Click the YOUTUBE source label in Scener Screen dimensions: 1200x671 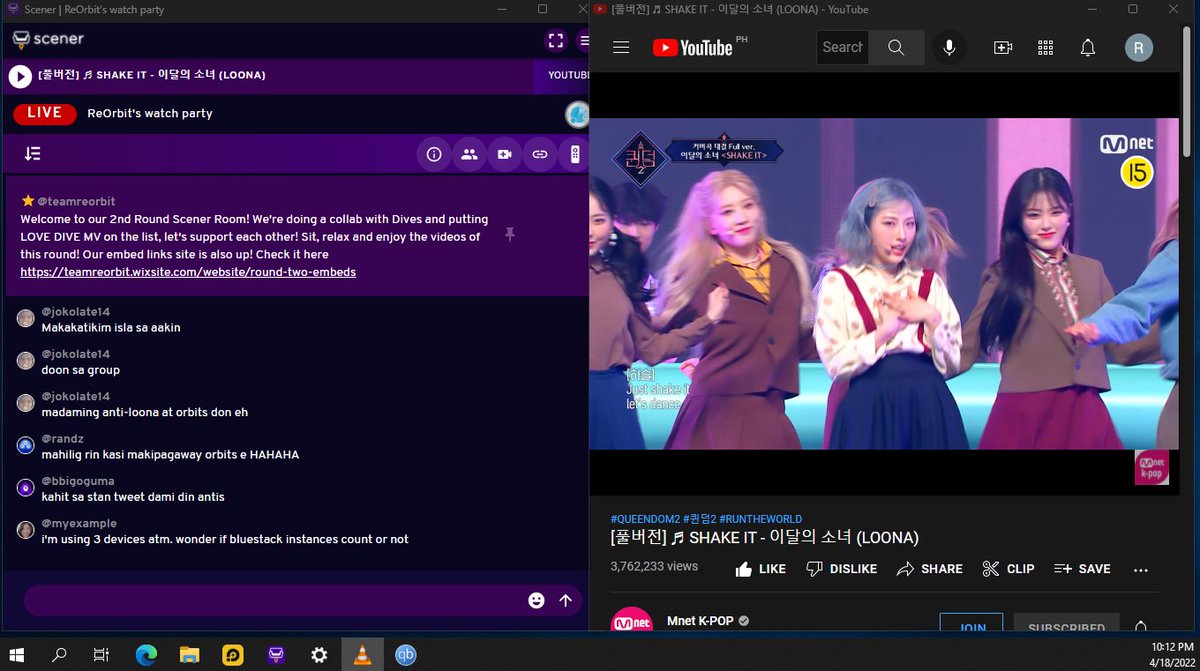click(568, 75)
